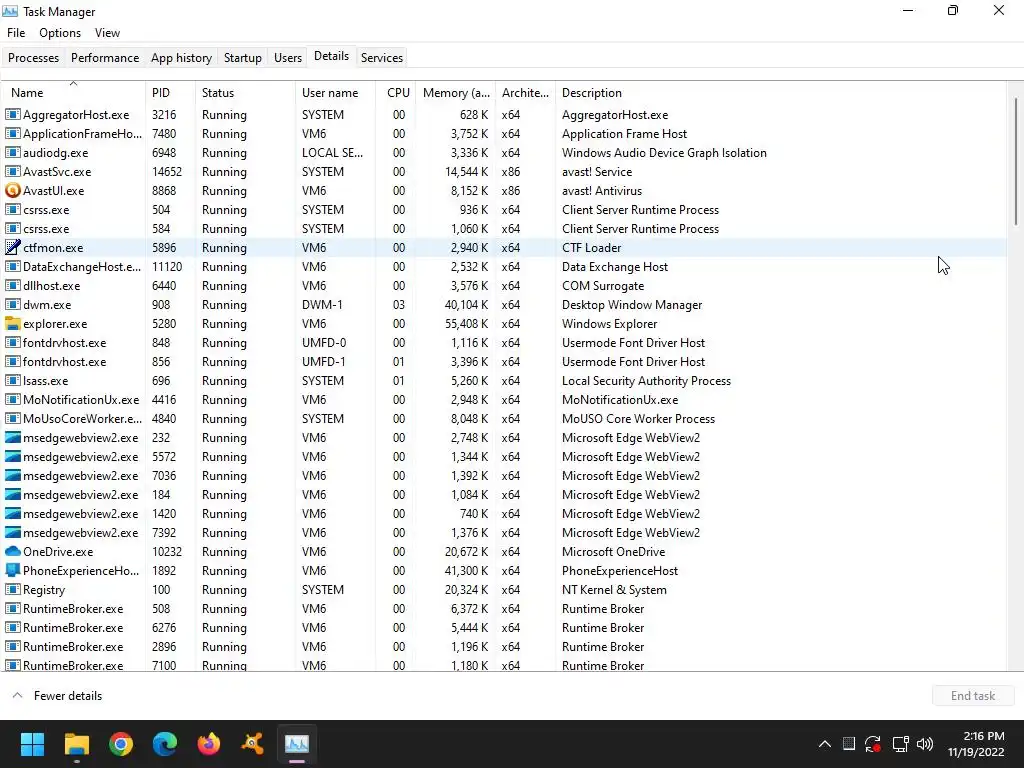1024x768 pixels.
Task: Click the AggregatorHost.exe process icon
Action: tap(12, 115)
